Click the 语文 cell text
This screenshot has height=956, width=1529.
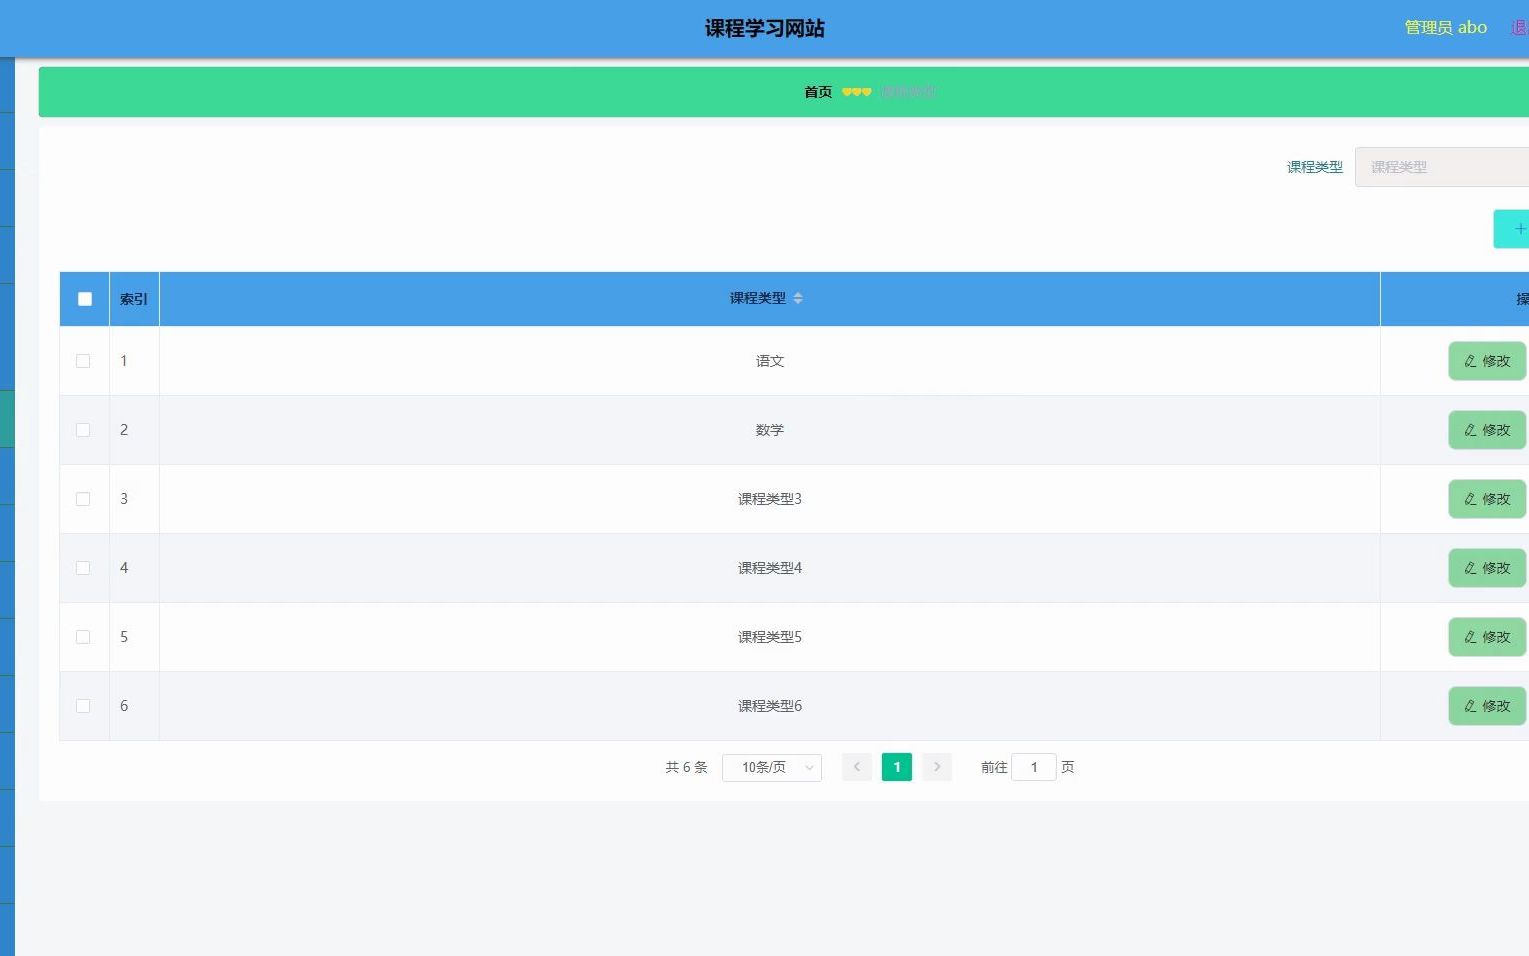(770, 361)
